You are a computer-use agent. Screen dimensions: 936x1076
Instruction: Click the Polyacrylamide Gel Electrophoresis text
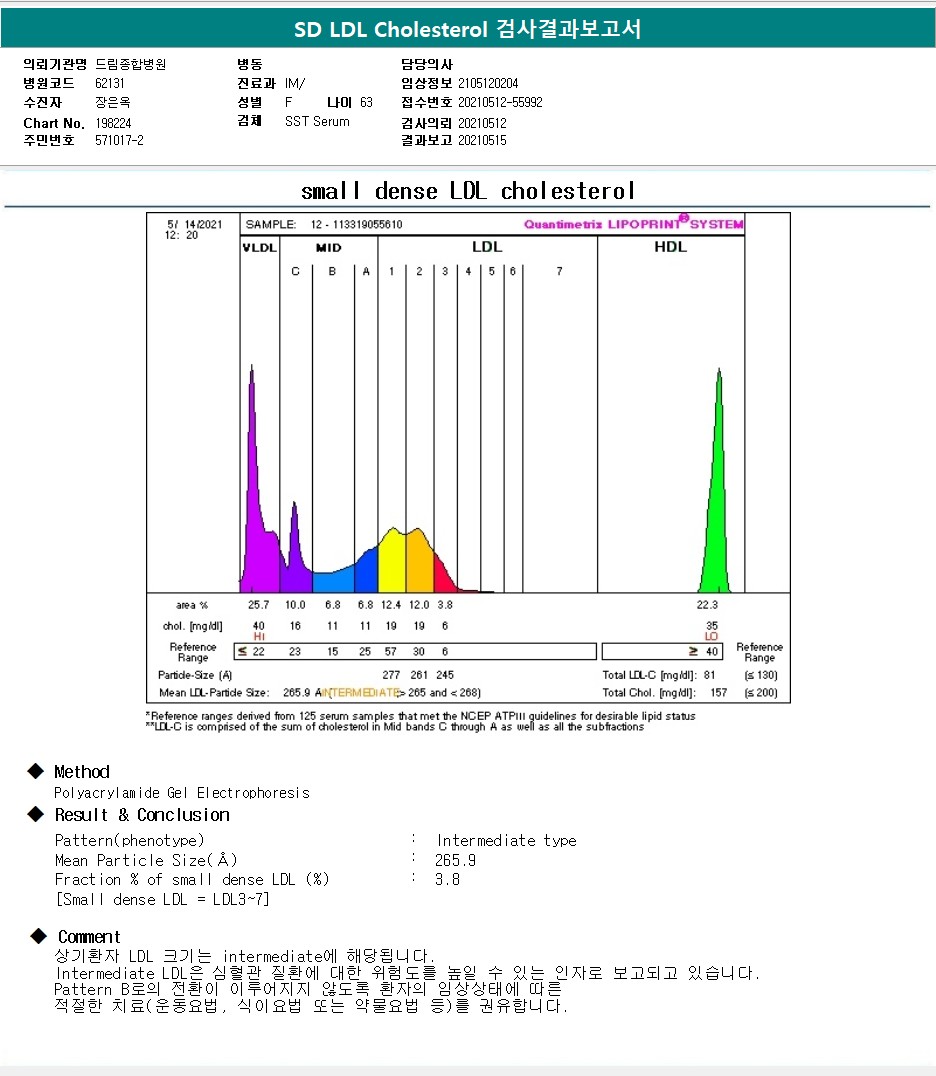(182, 793)
